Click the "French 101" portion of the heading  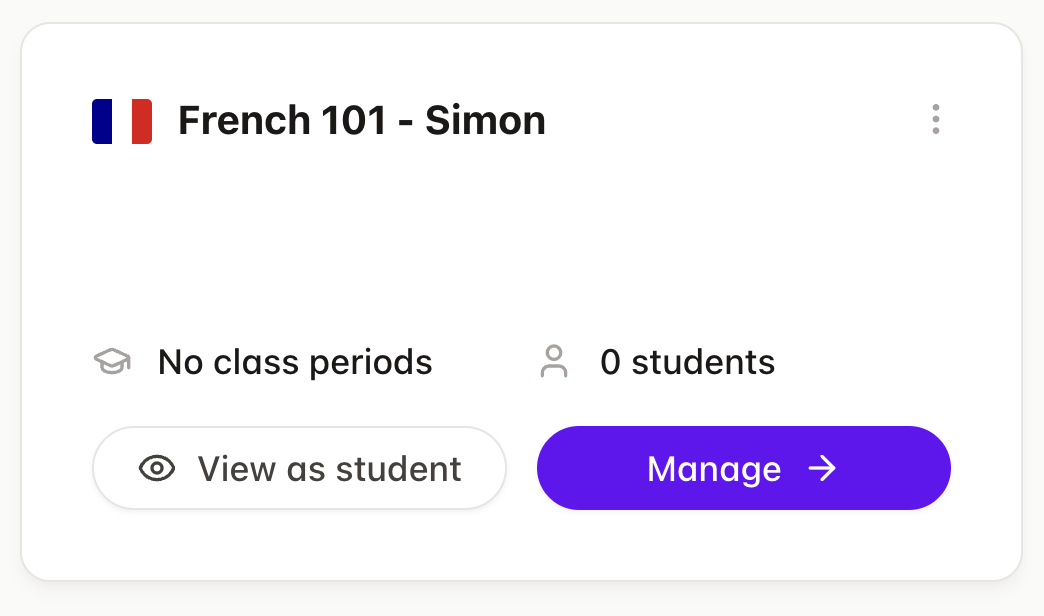tap(282, 121)
